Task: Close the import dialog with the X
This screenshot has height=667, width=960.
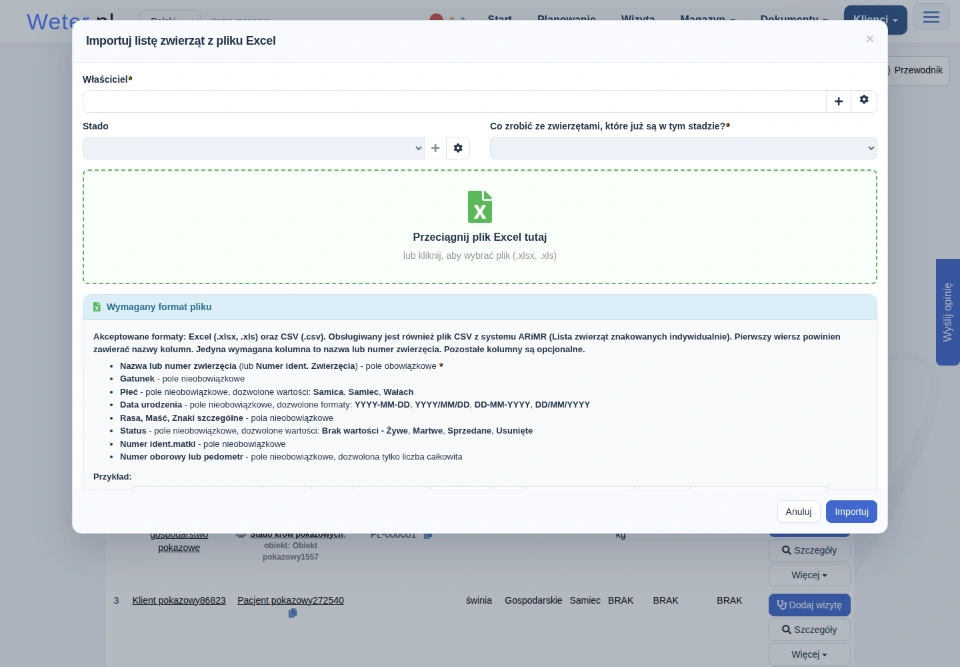Action: (x=869, y=39)
